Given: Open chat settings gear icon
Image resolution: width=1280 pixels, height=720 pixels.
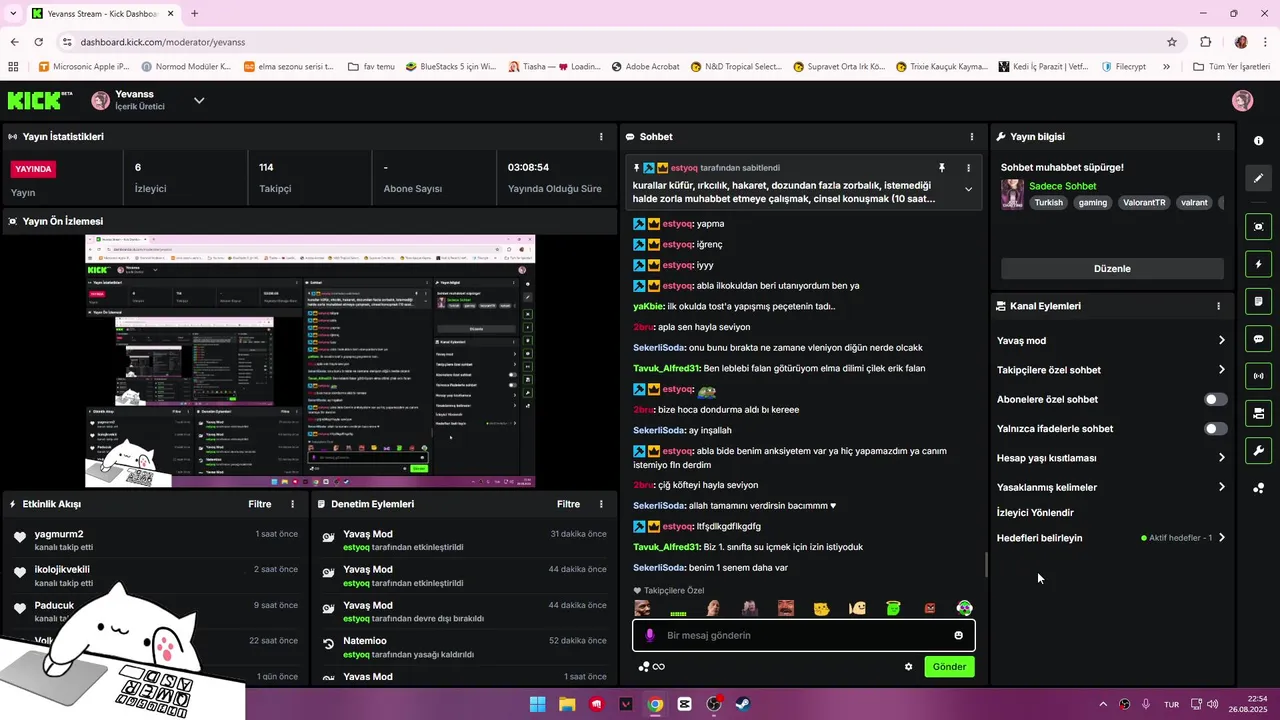Looking at the screenshot, I should click(909, 667).
